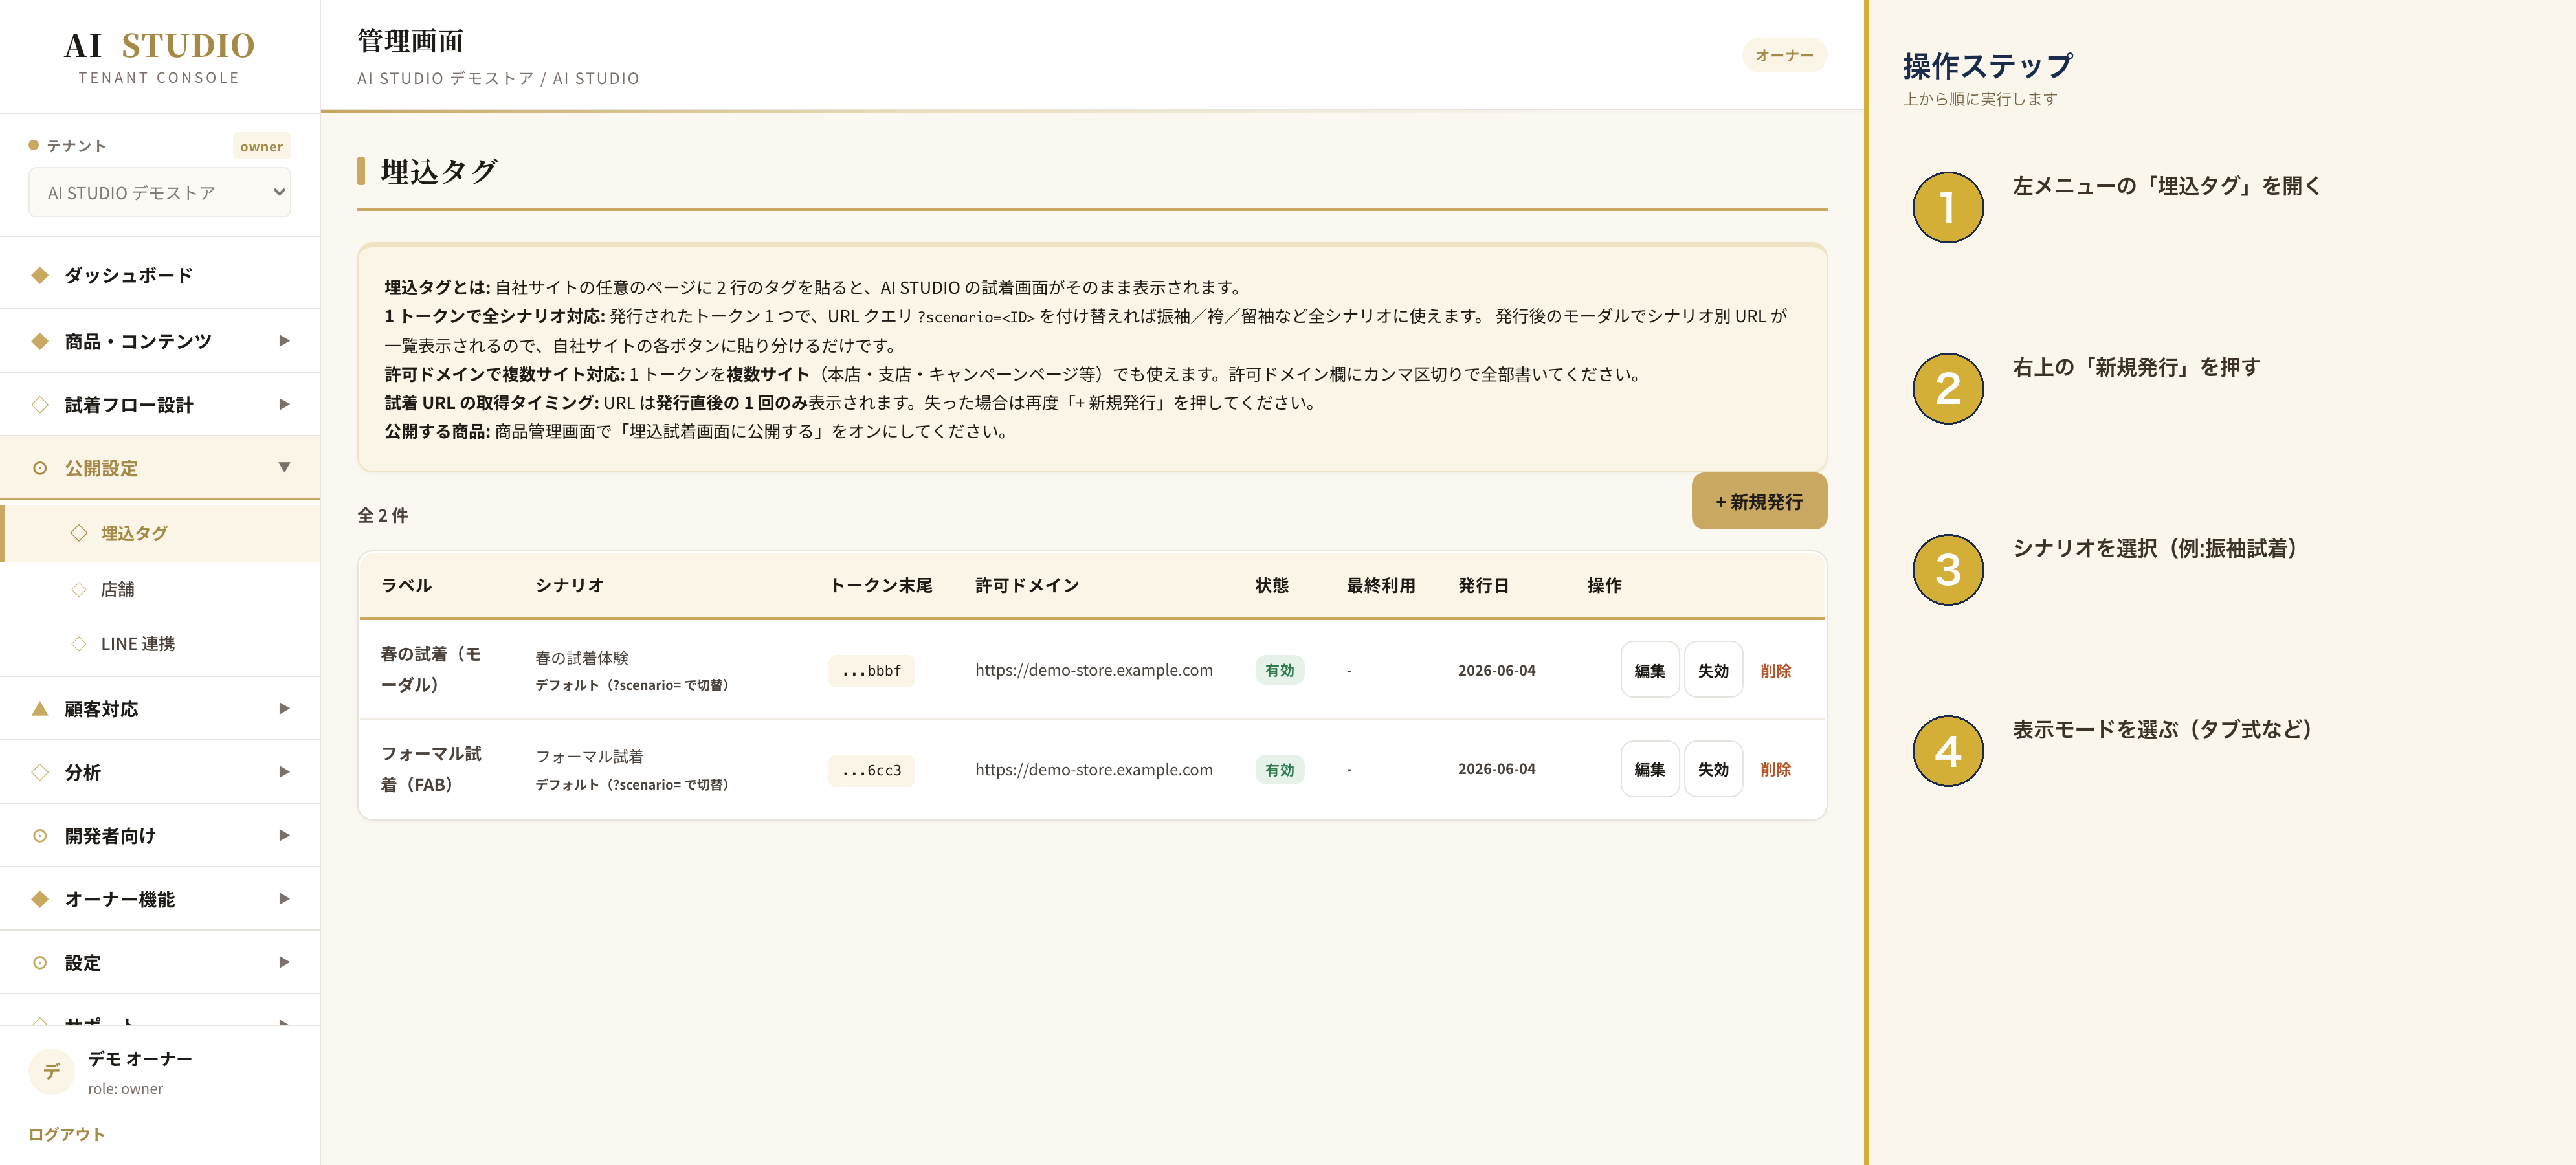Click 編集 for フォーマル試着 row
This screenshot has height=1165, width=2576.
pos(1649,770)
